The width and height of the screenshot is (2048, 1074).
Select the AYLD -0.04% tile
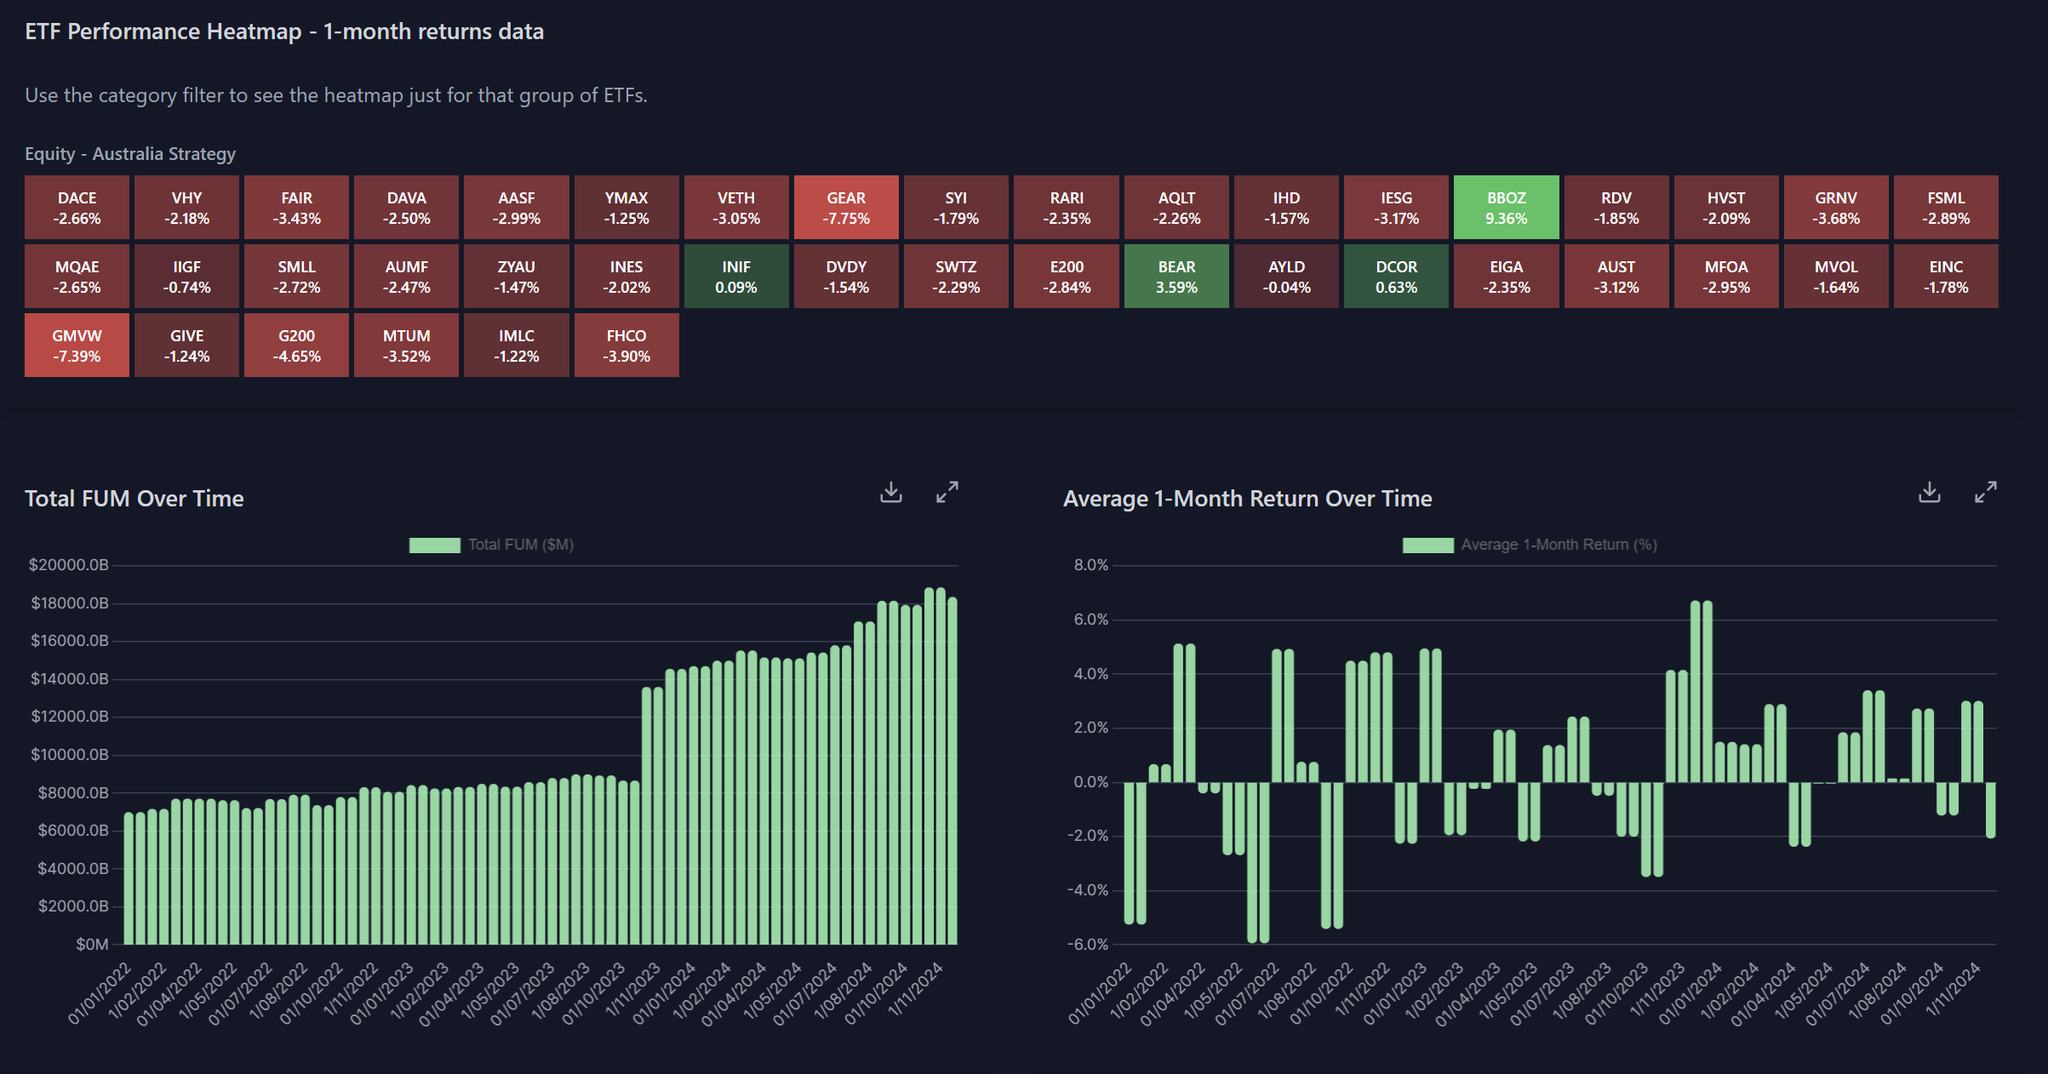pos(1286,276)
